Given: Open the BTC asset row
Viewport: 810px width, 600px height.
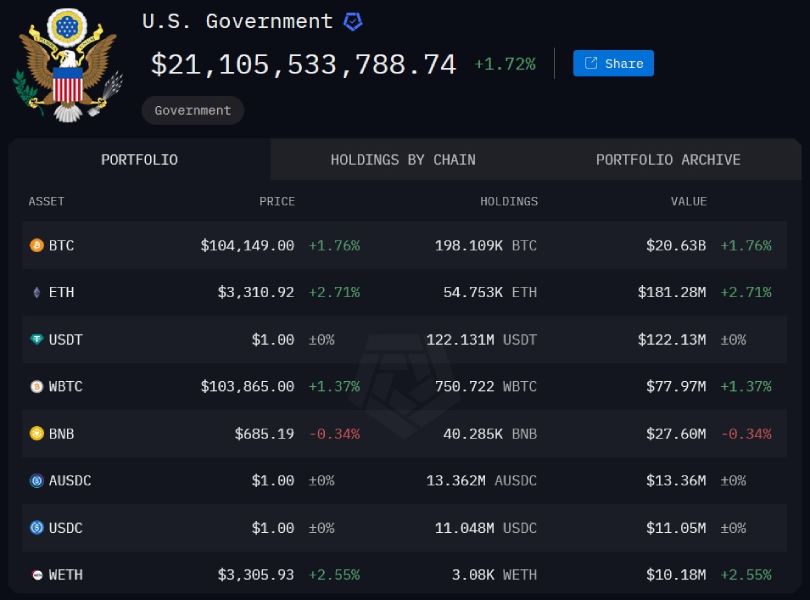Looking at the screenshot, I should [x=400, y=245].
